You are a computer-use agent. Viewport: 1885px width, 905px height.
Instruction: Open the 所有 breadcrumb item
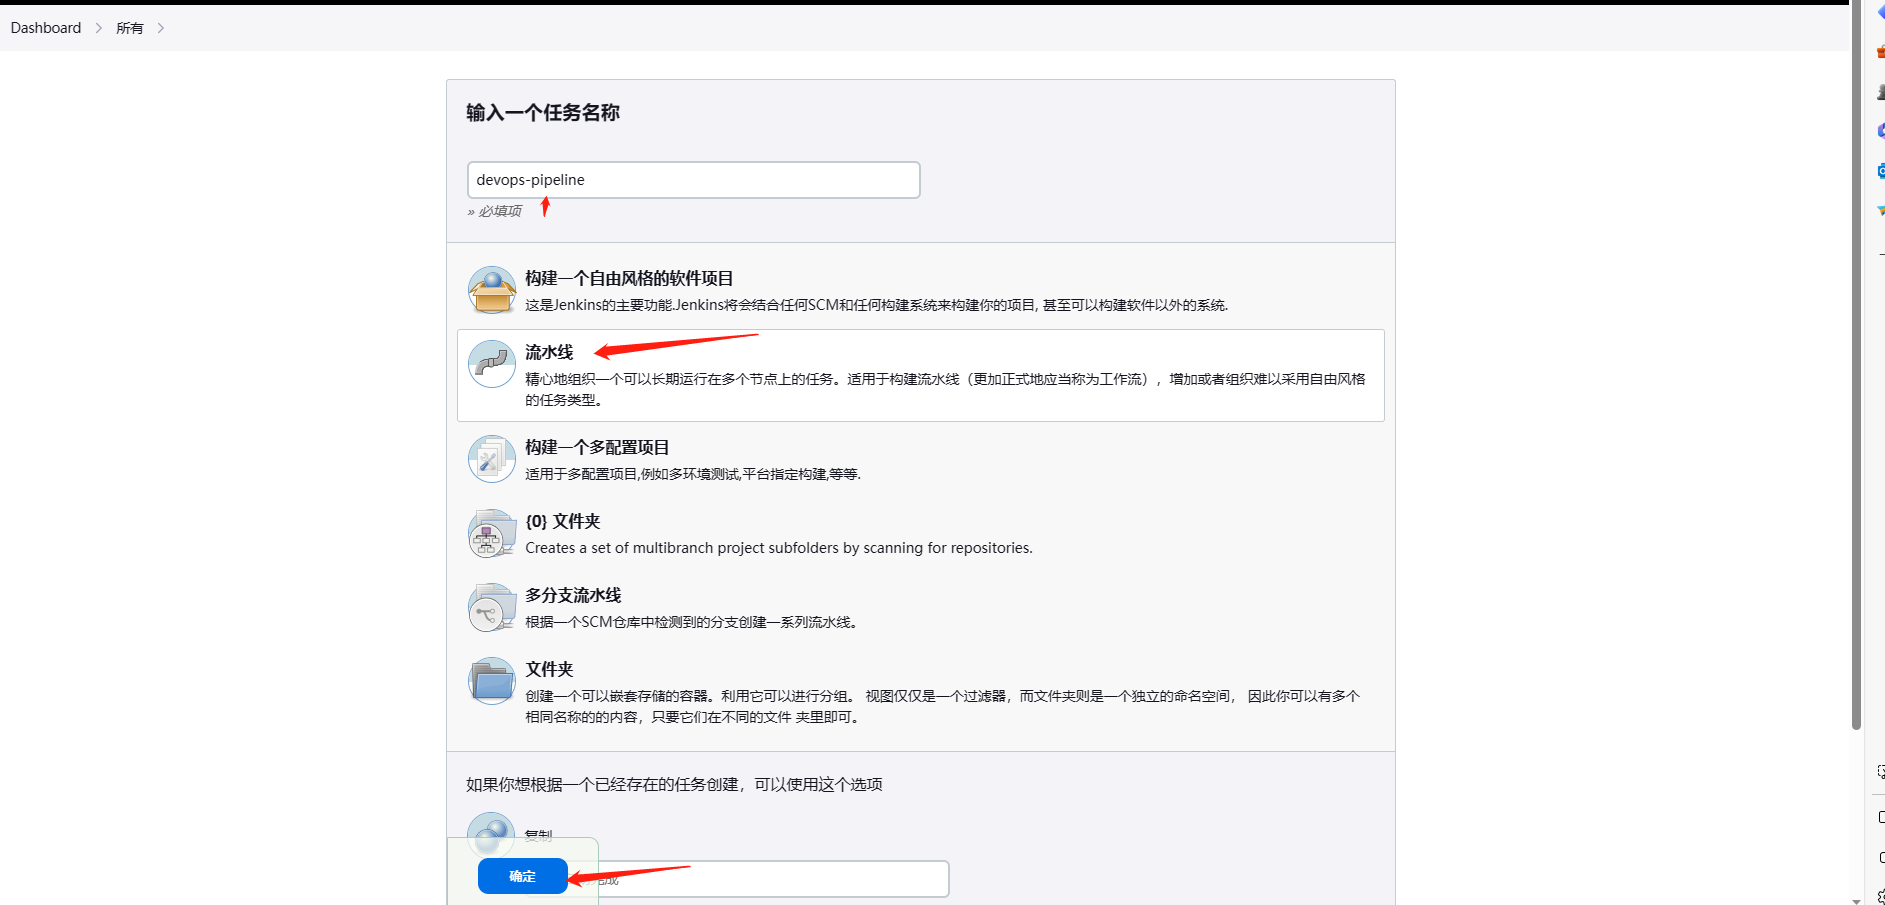click(x=130, y=28)
